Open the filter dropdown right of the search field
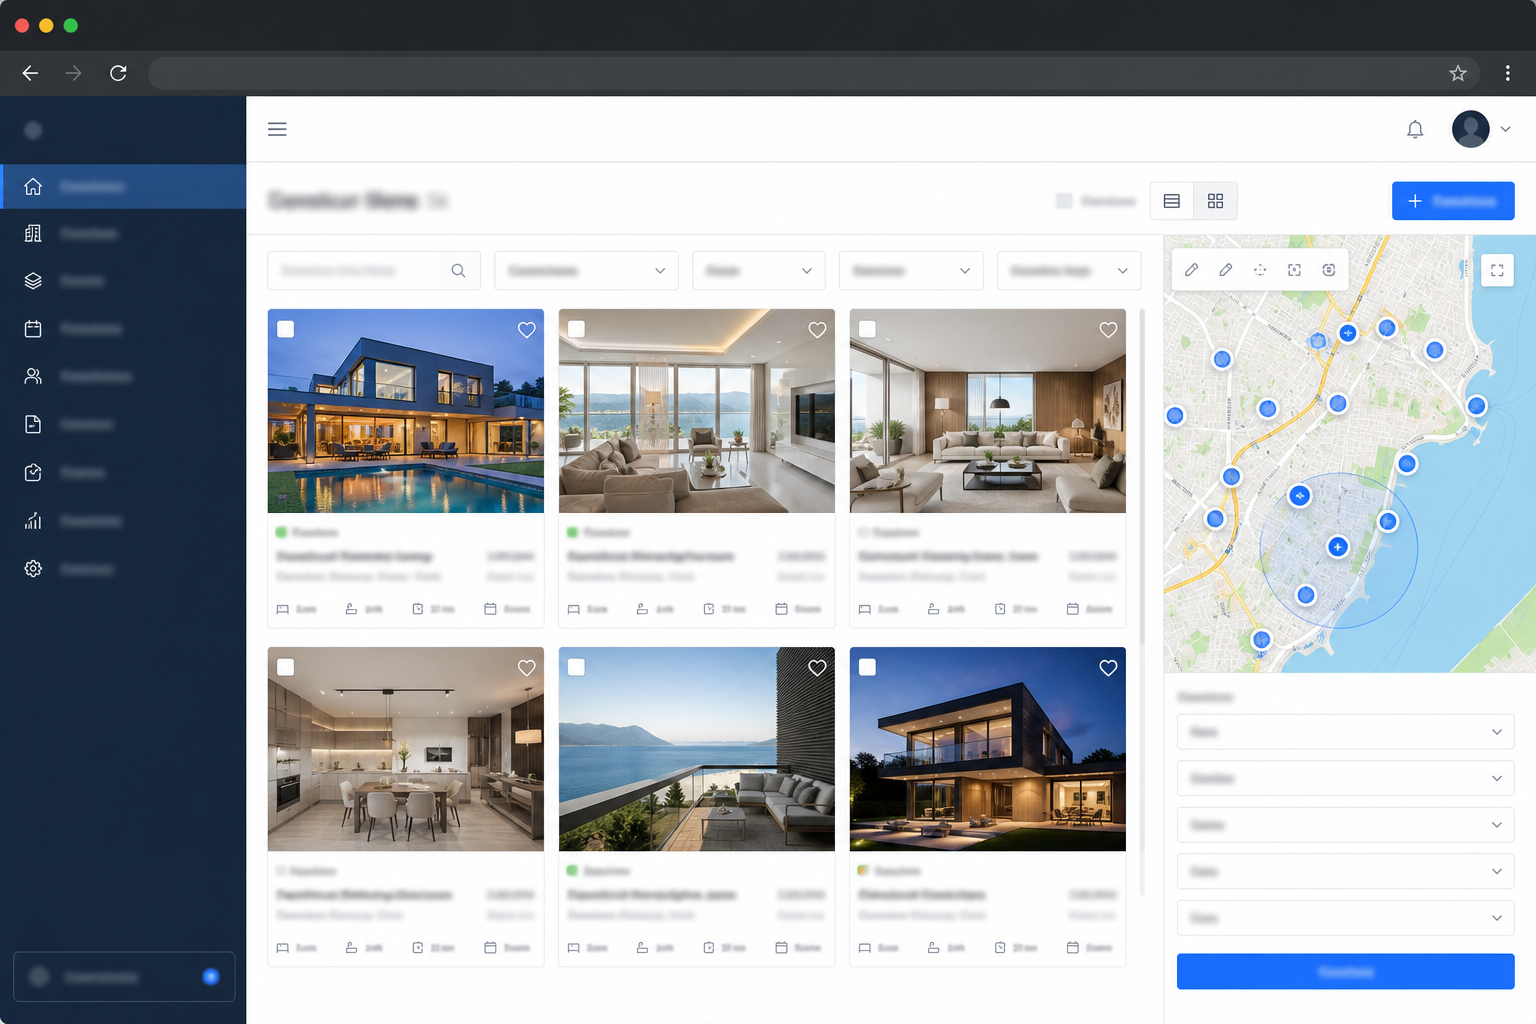Image resolution: width=1536 pixels, height=1024 pixels. point(587,271)
